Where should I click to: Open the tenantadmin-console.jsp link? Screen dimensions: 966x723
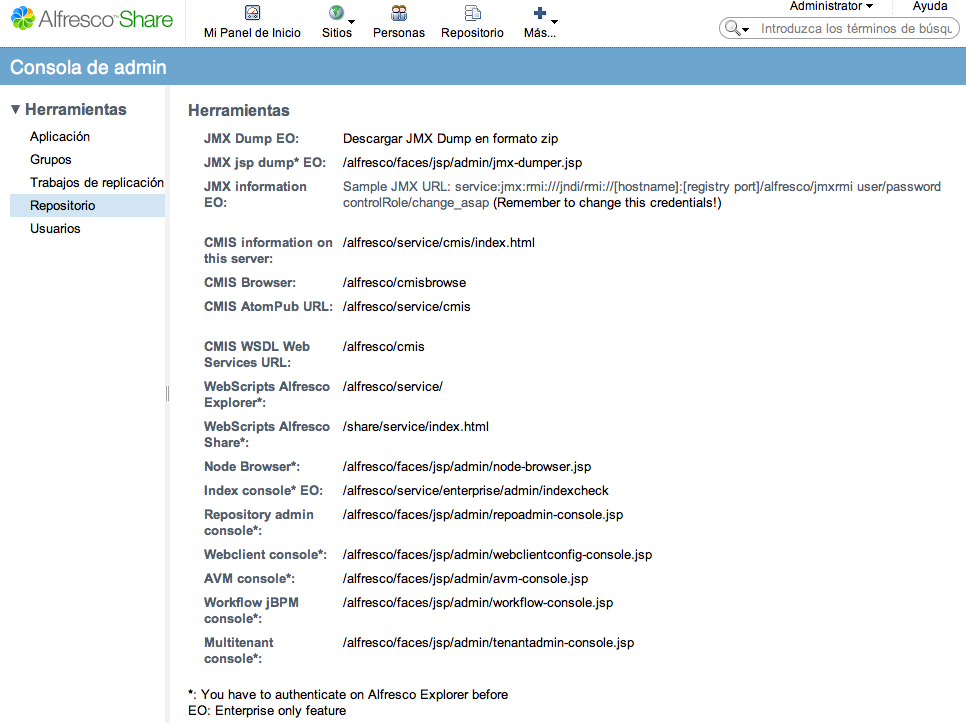(489, 643)
